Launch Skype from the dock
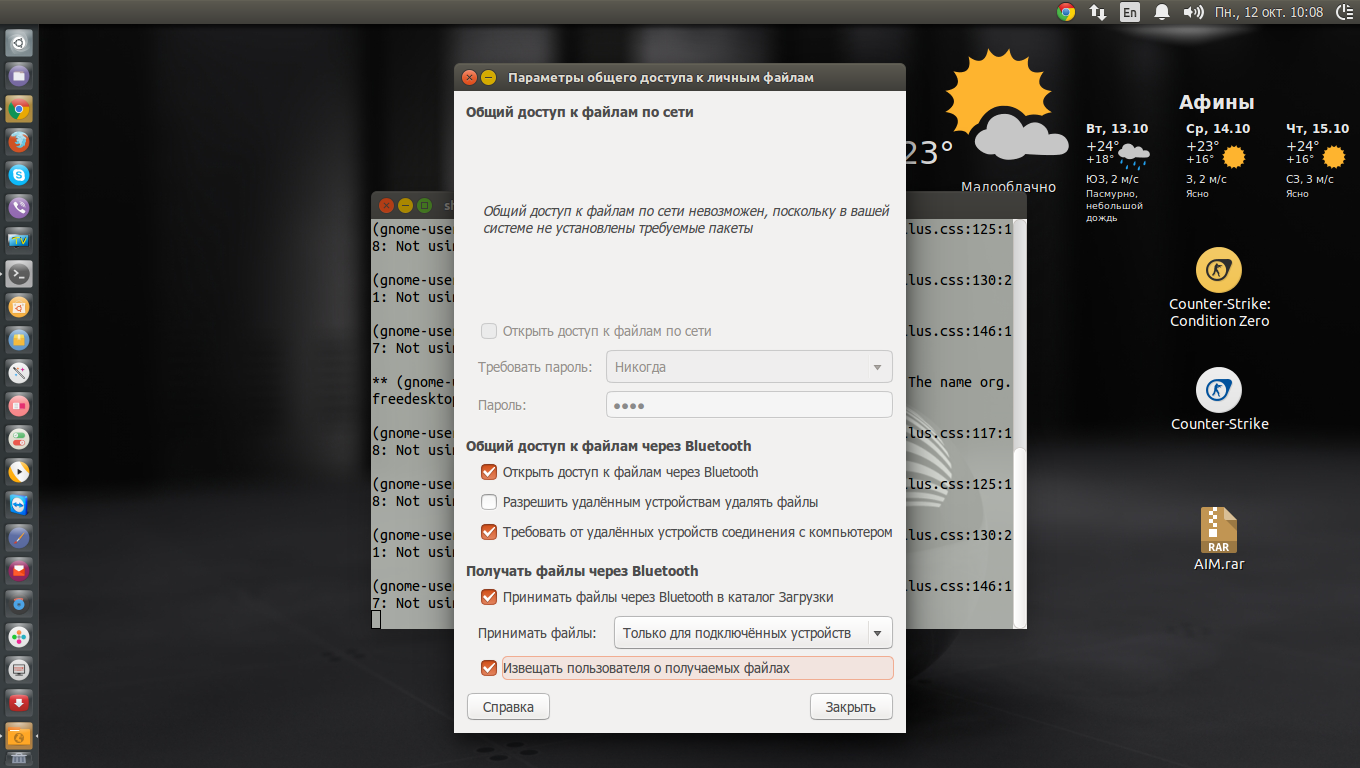 pyautogui.click(x=19, y=175)
